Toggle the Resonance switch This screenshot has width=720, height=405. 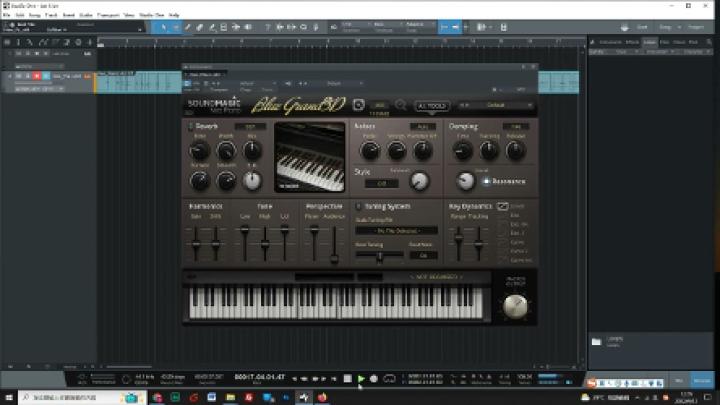tap(486, 181)
